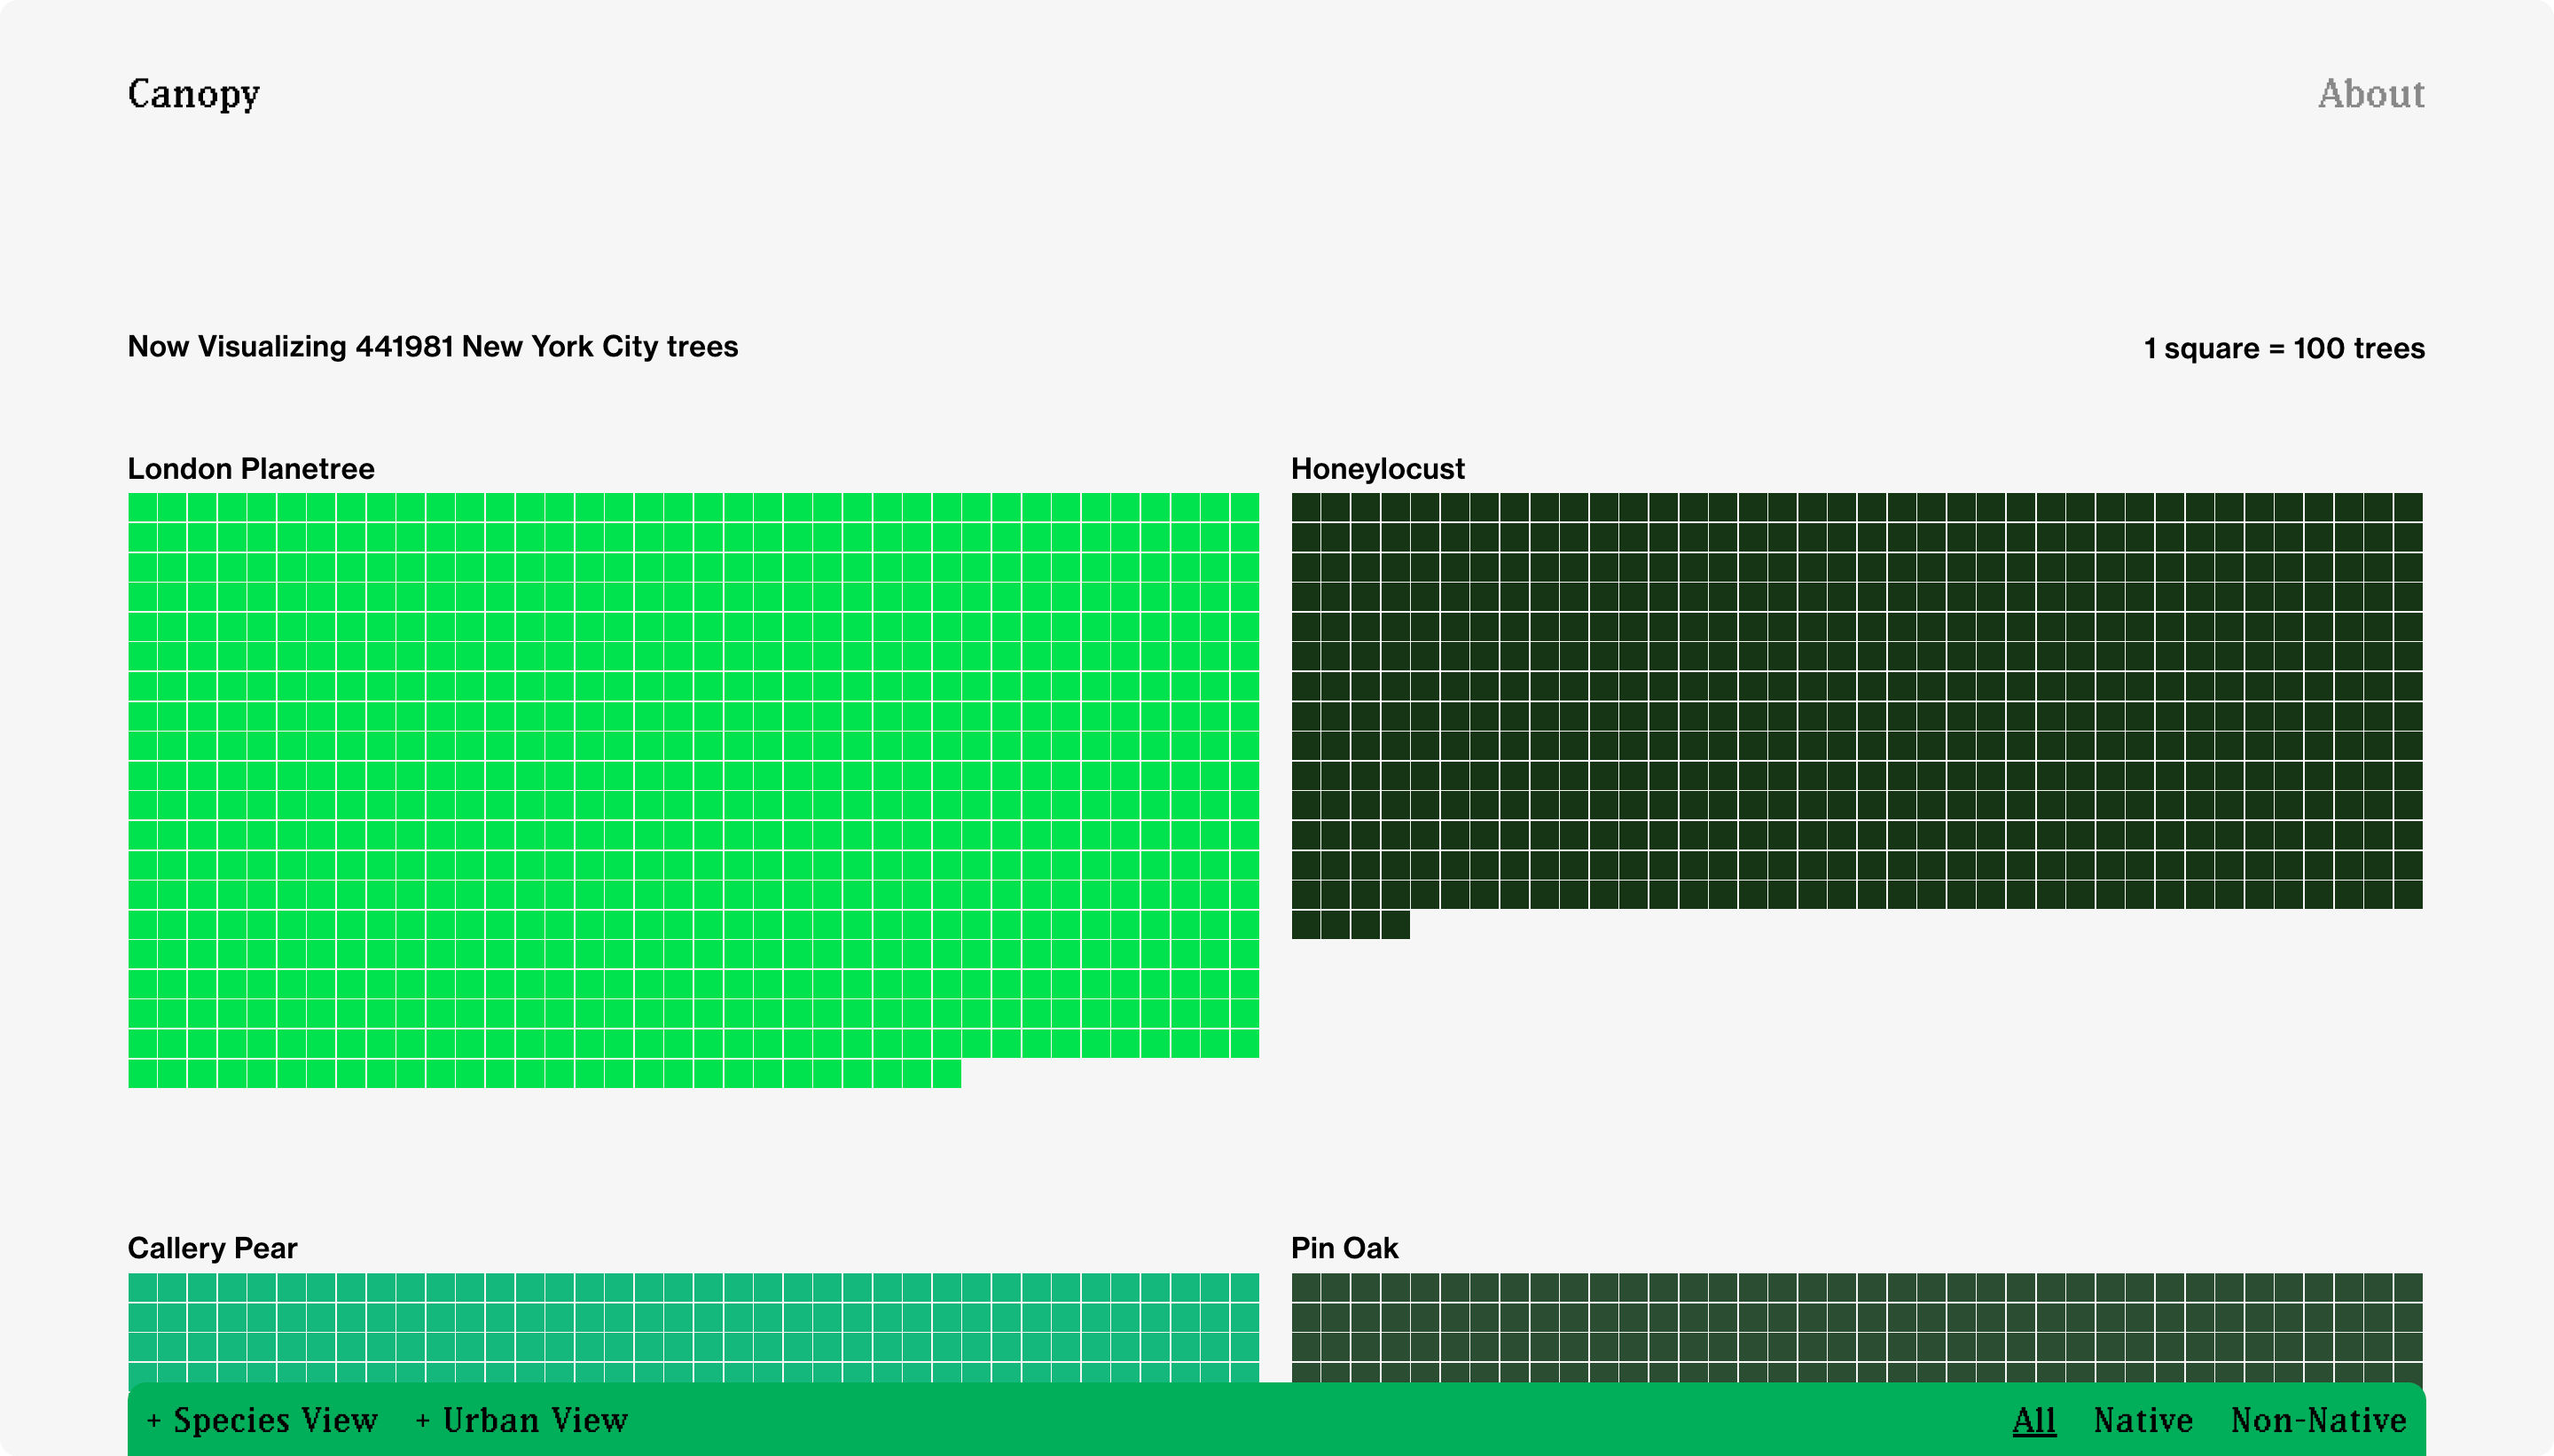The width and height of the screenshot is (2554, 1456).
Task: Click the Callery Pear teal grid
Action: pyautogui.click(x=693, y=1327)
